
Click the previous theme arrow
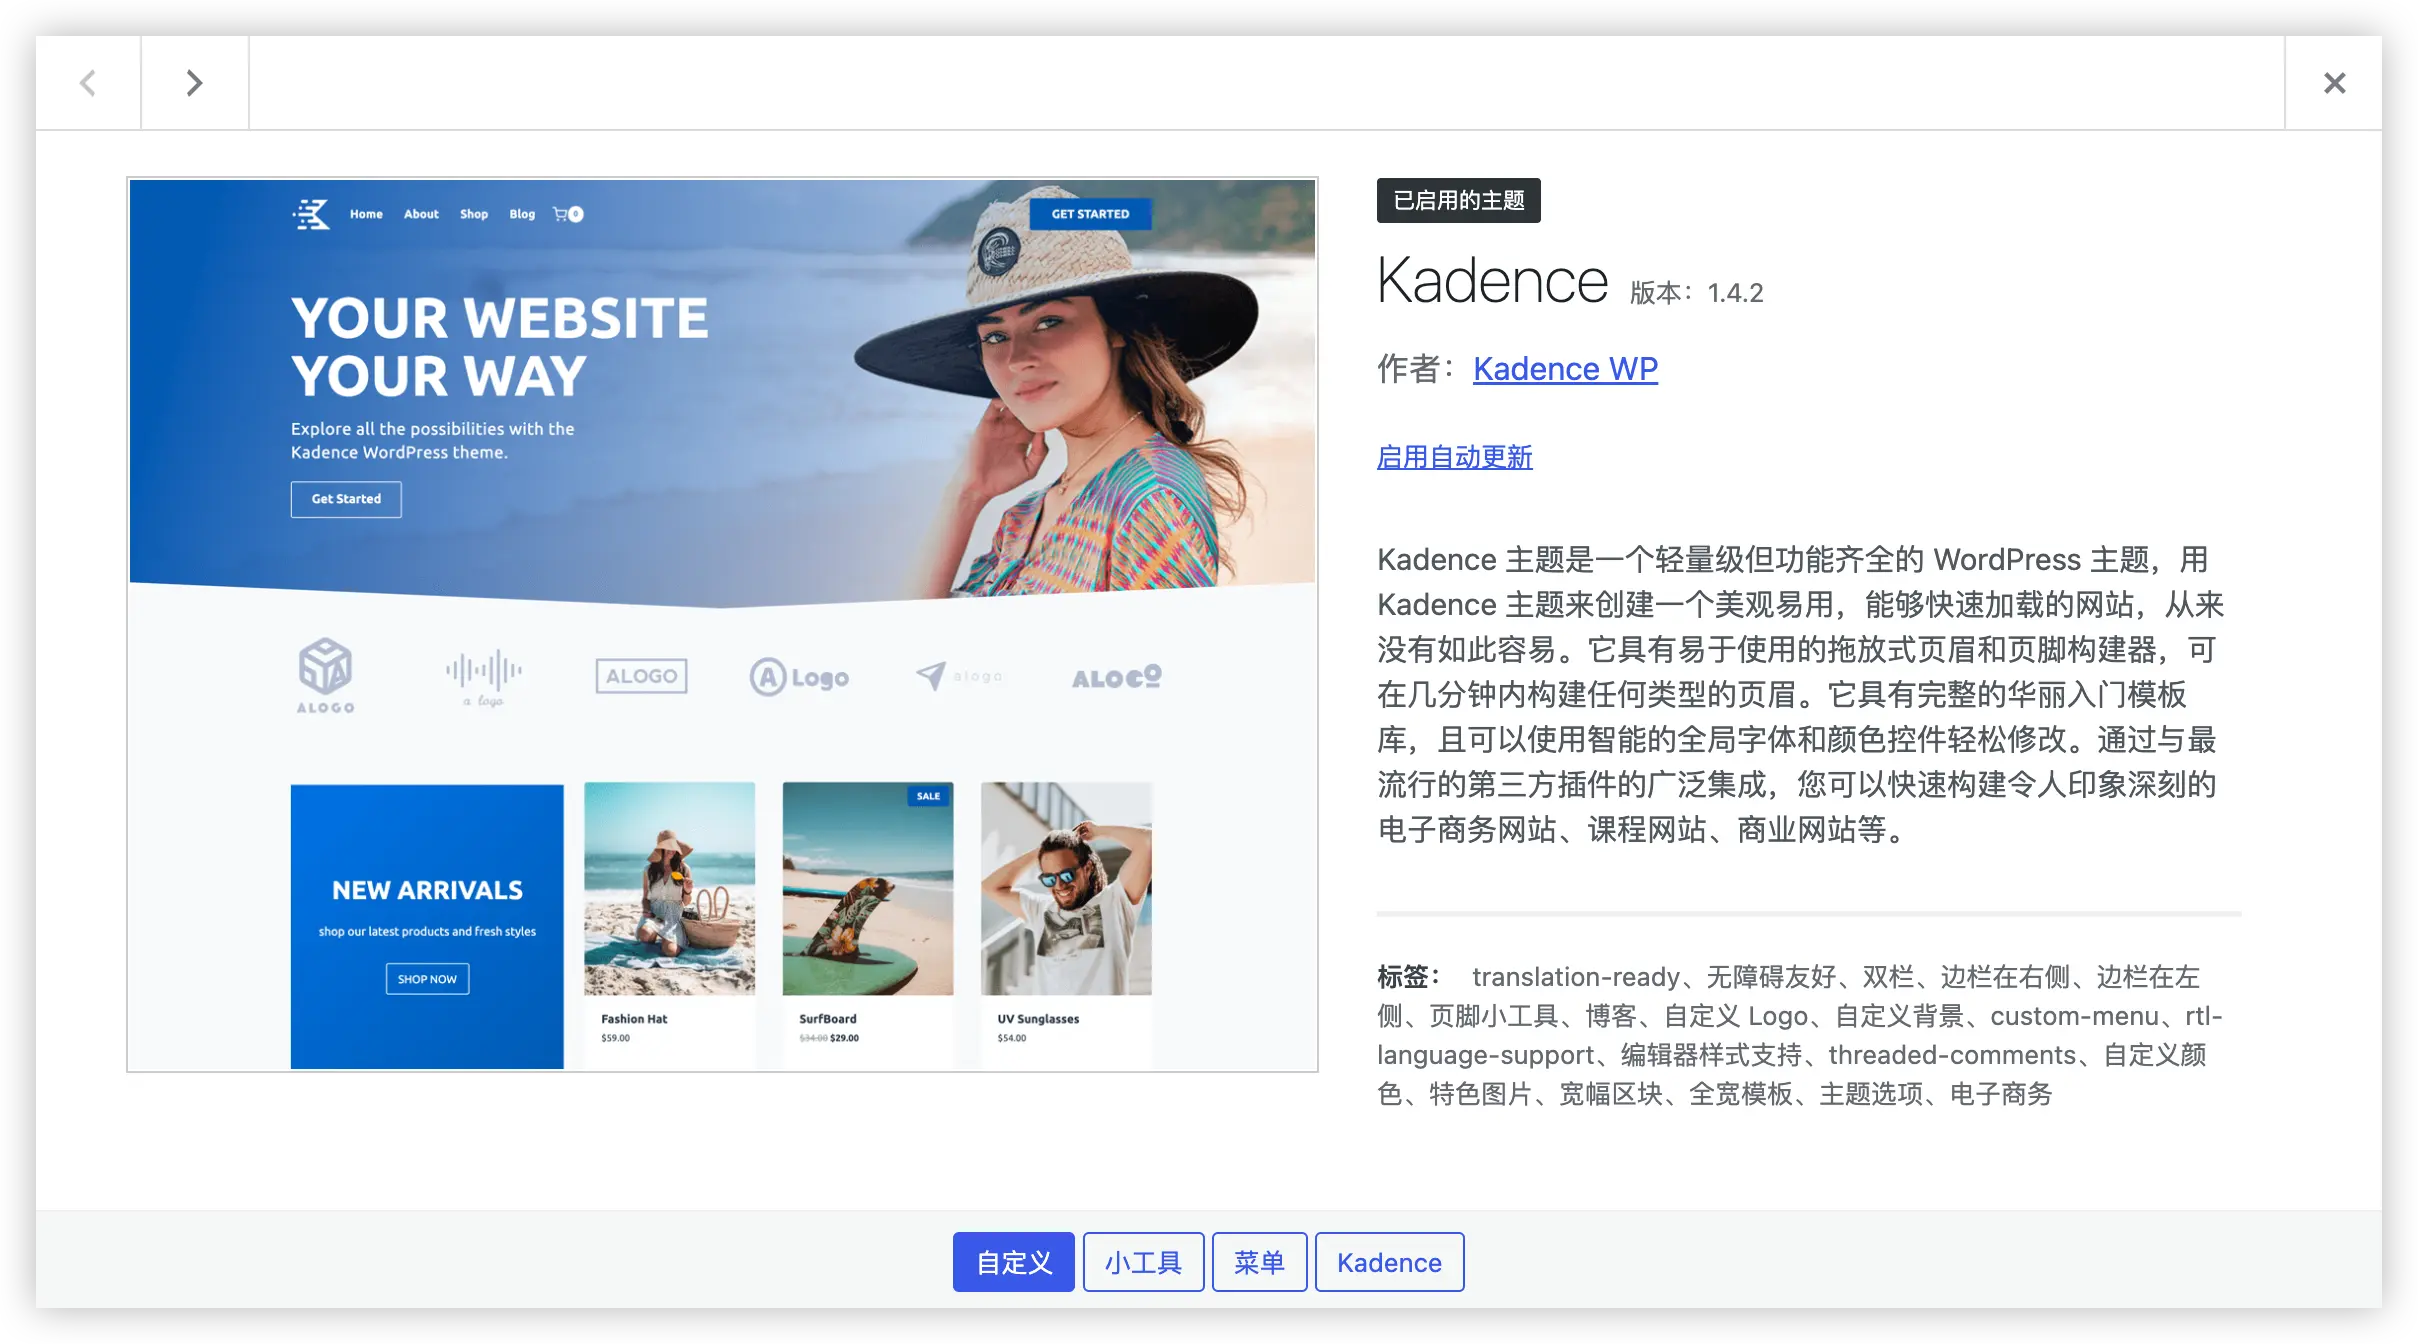click(x=88, y=83)
